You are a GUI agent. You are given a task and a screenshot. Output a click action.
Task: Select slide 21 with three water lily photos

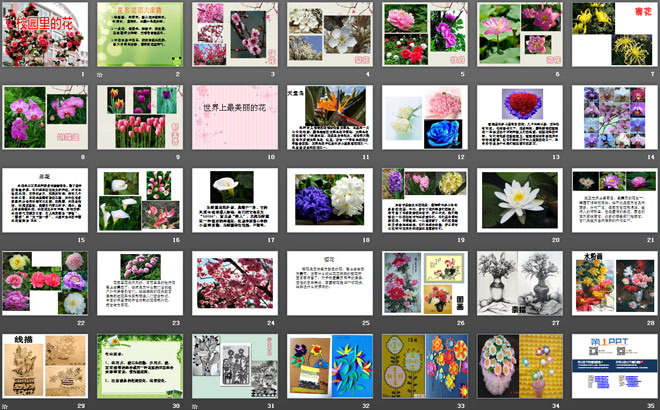(x=615, y=200)
